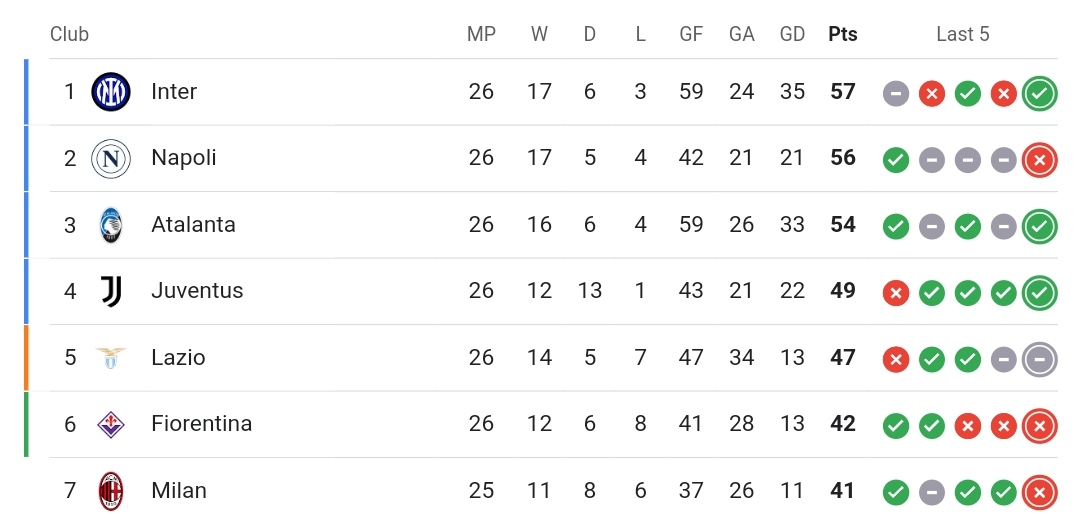This screenshot has width=1080, height=523.
Task: Click the Juventus logo icon
Action: pyautogui.click(x=111, y=291)
